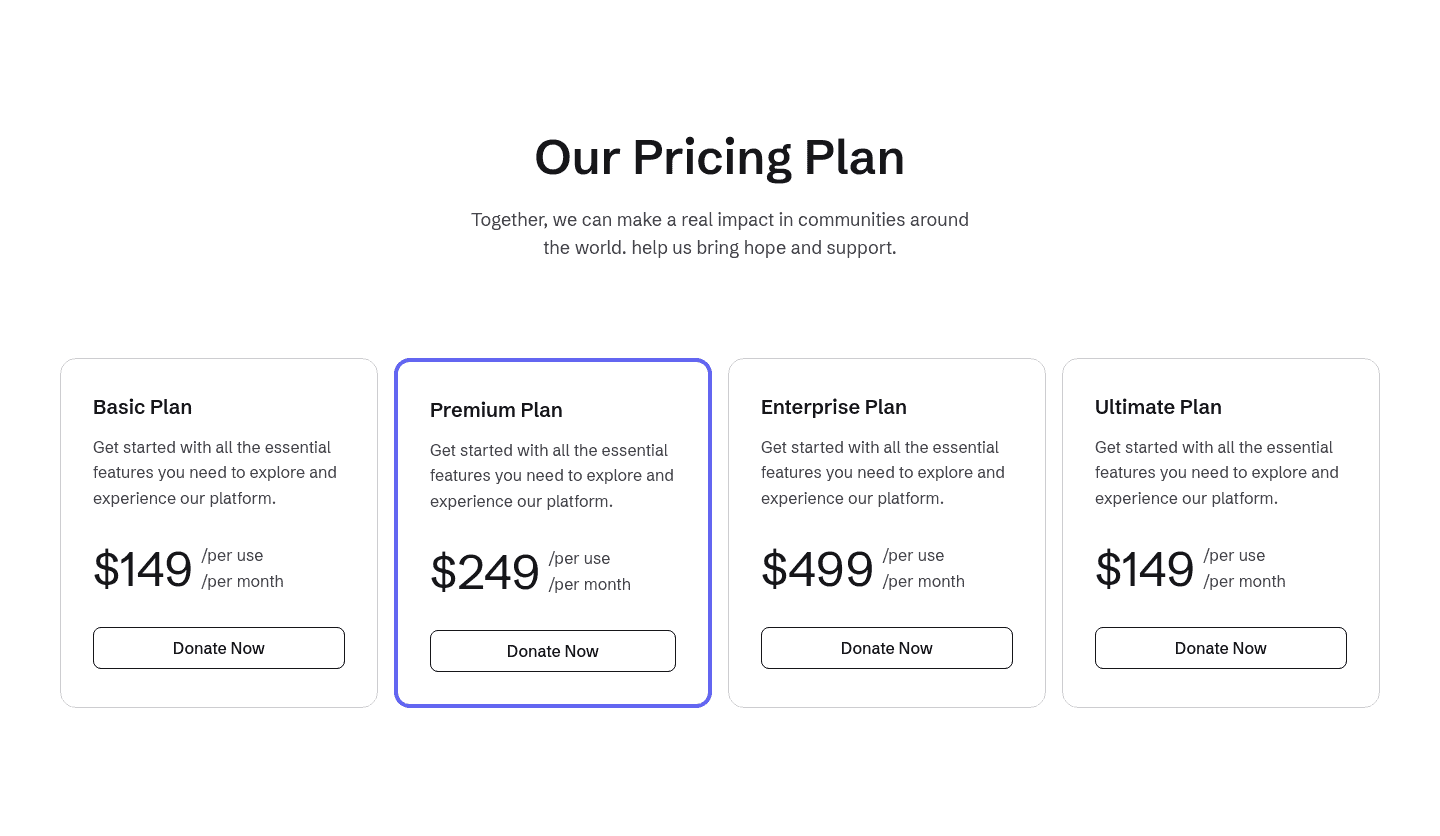This screenshot has height=836, width=1440.
Task: Click the Ultimate Plan Donate Now button
Action: coord(1220,648)
